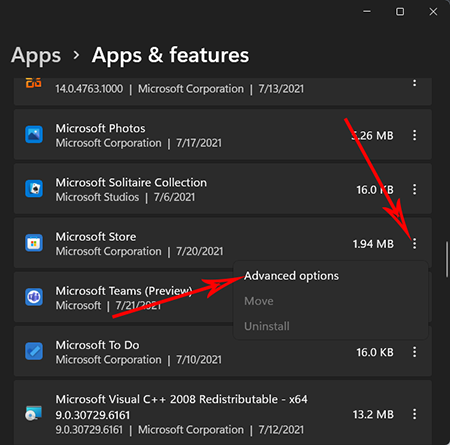Click the Microsoft To Do icon

point(34,351)
